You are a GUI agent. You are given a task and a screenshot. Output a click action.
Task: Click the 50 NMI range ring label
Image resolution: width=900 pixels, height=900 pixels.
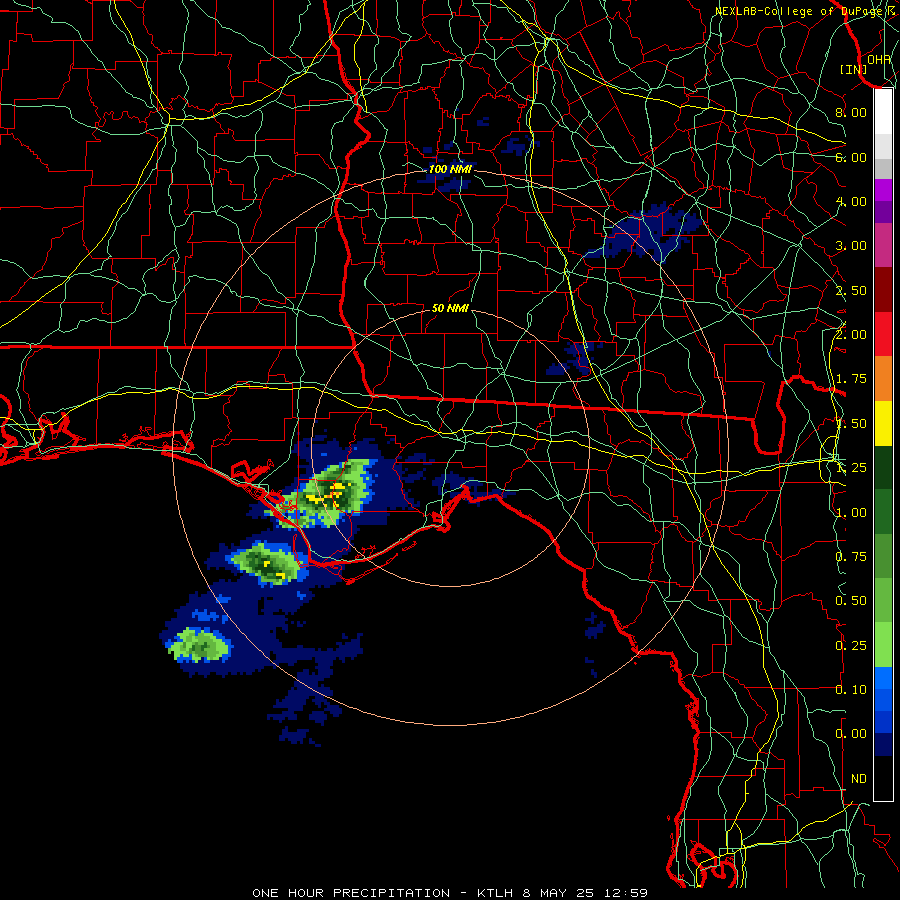[450, 308]
